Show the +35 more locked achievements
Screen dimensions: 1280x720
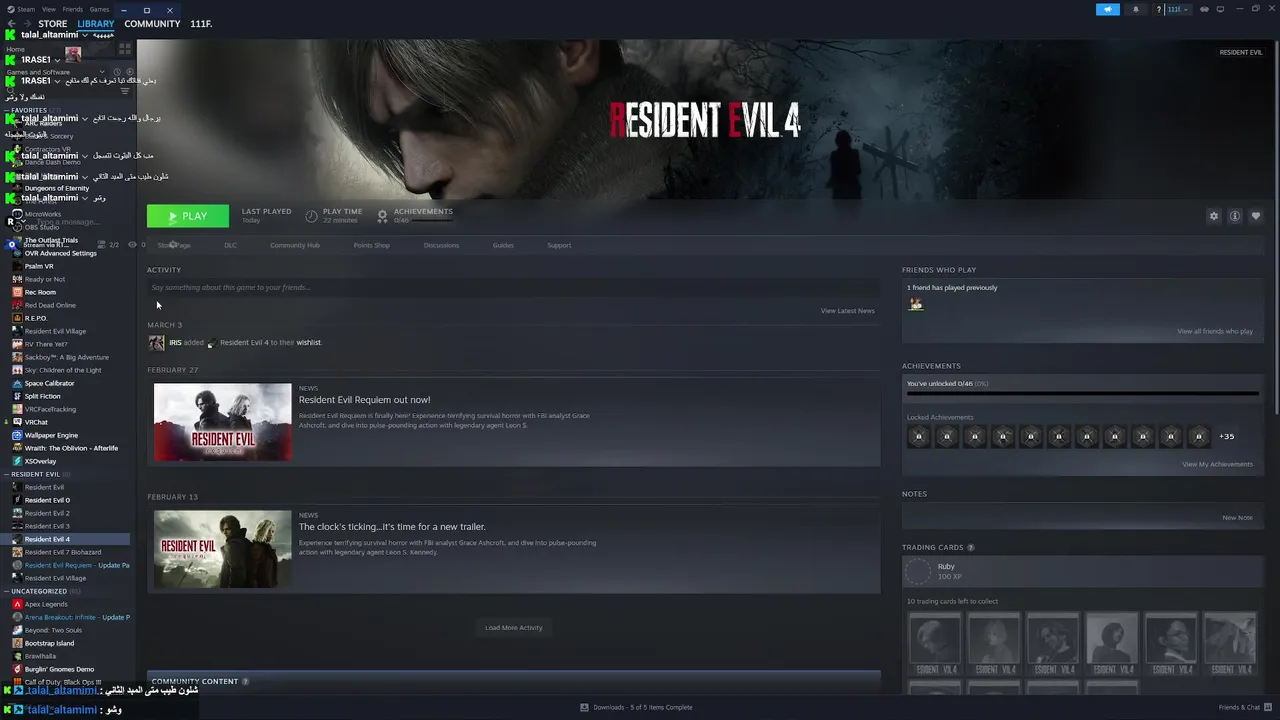pyautogui.click(x=1226, y=436)
